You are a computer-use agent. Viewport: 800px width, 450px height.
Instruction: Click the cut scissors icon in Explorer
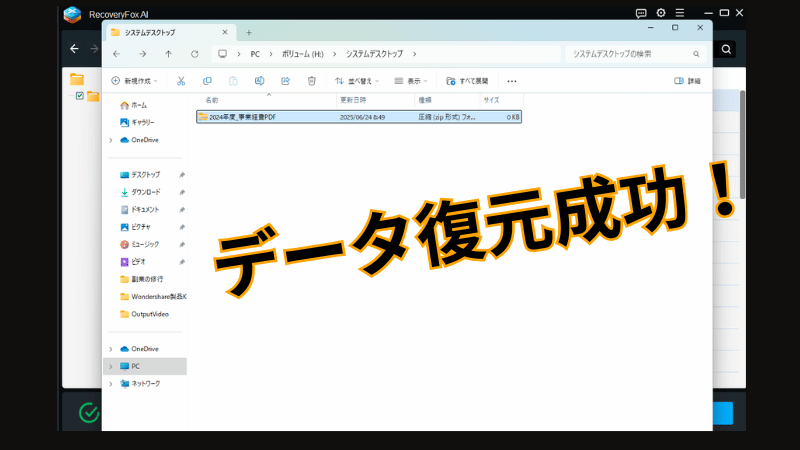pyautogui.click(x=181, y=80)
